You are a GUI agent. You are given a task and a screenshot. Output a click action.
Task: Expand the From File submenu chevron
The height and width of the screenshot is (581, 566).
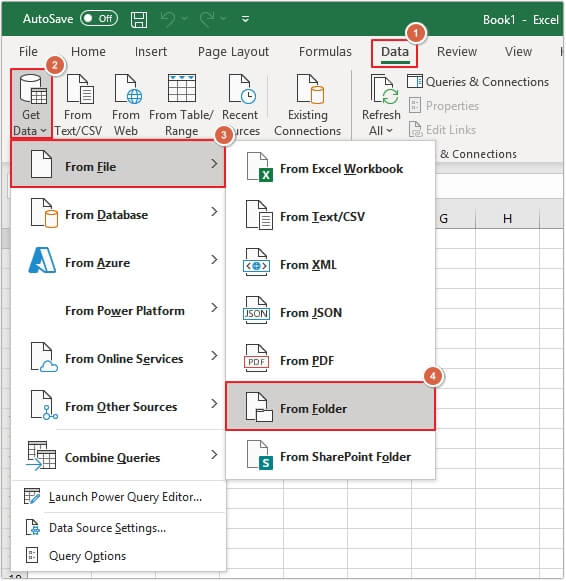click(214, 163)
